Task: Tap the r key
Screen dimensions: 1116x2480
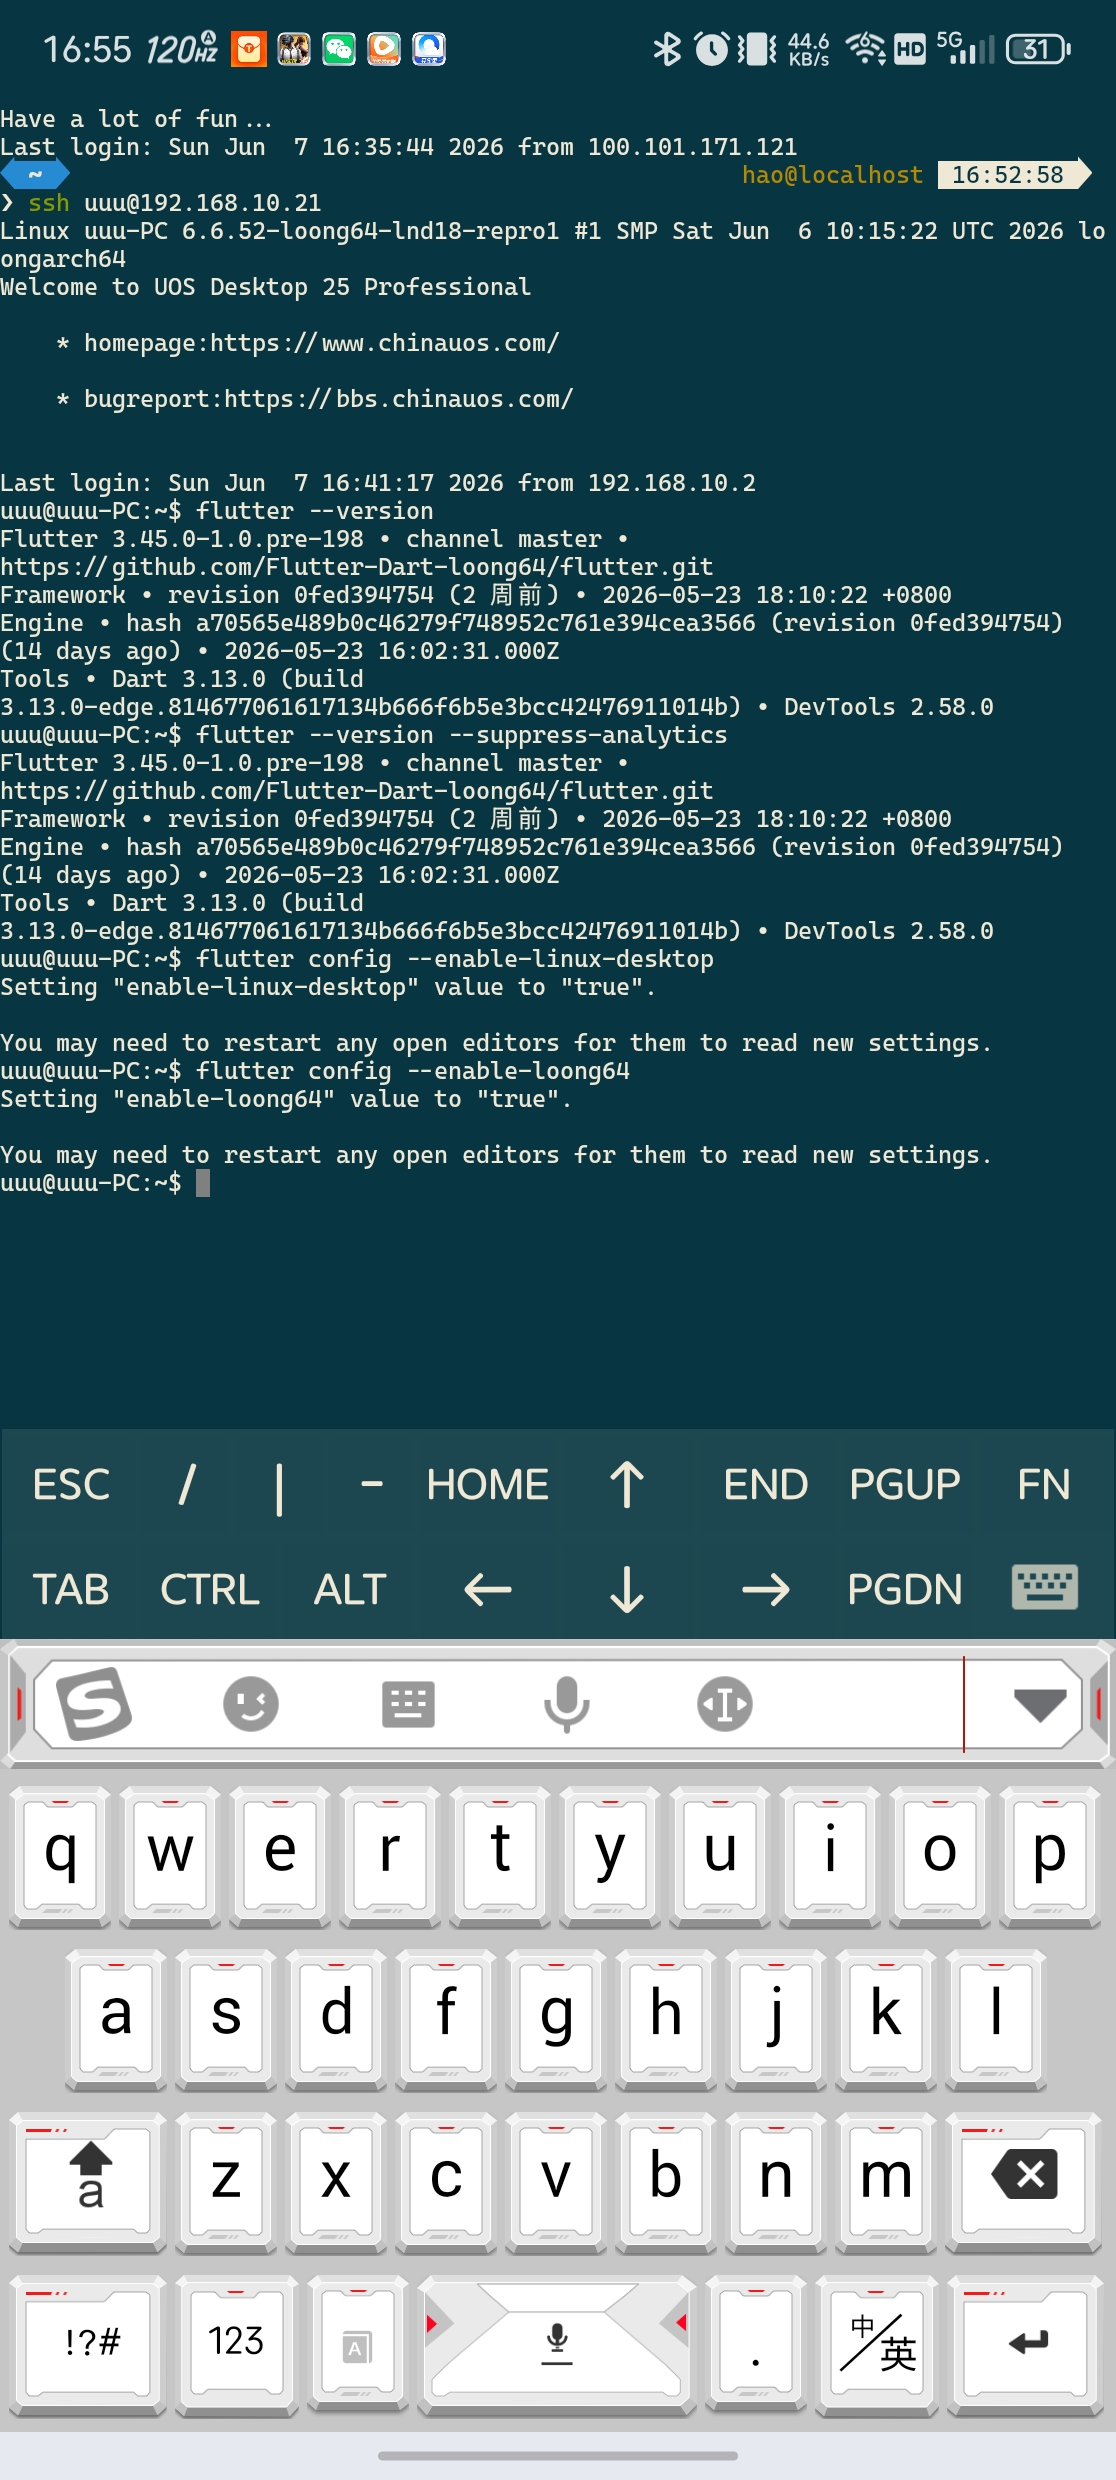Action: click(391, 1855)
